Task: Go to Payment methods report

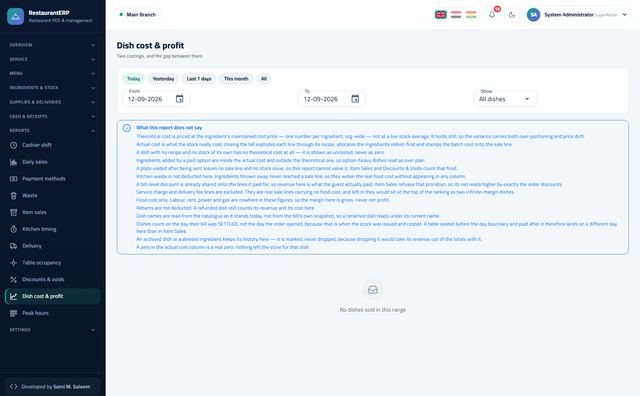Action: click(52, 178)
